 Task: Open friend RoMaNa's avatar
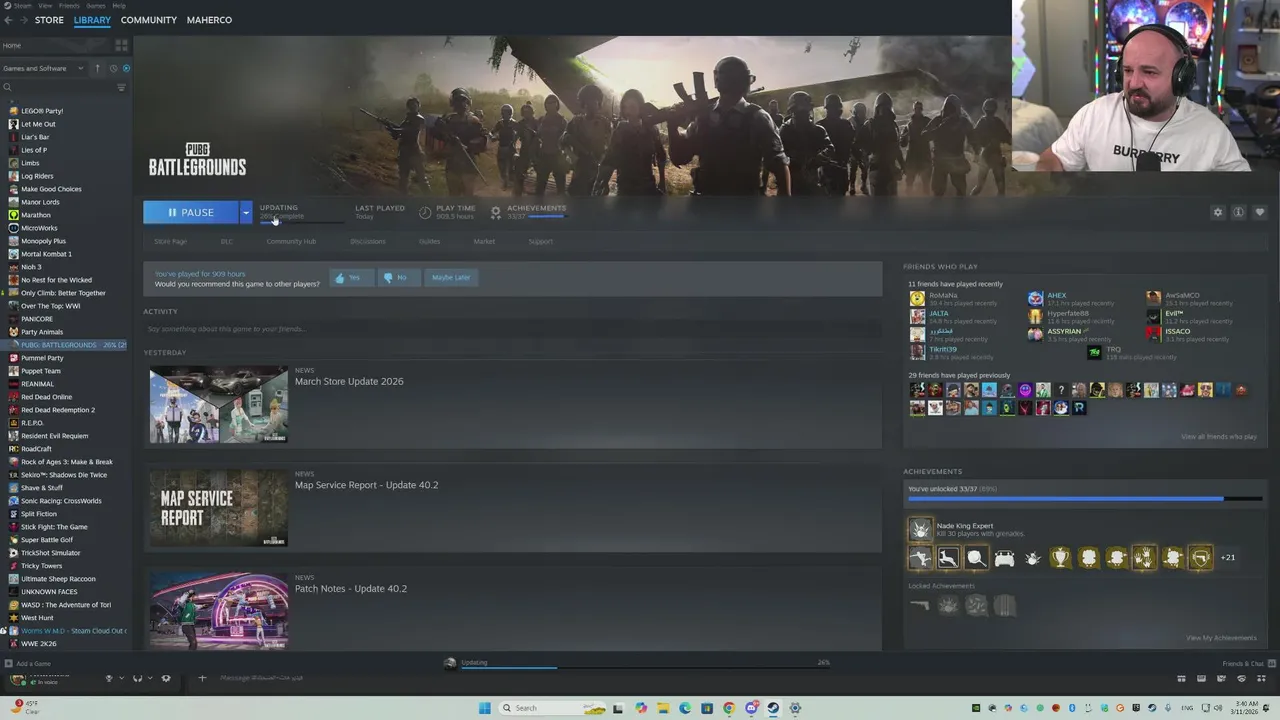917,299
